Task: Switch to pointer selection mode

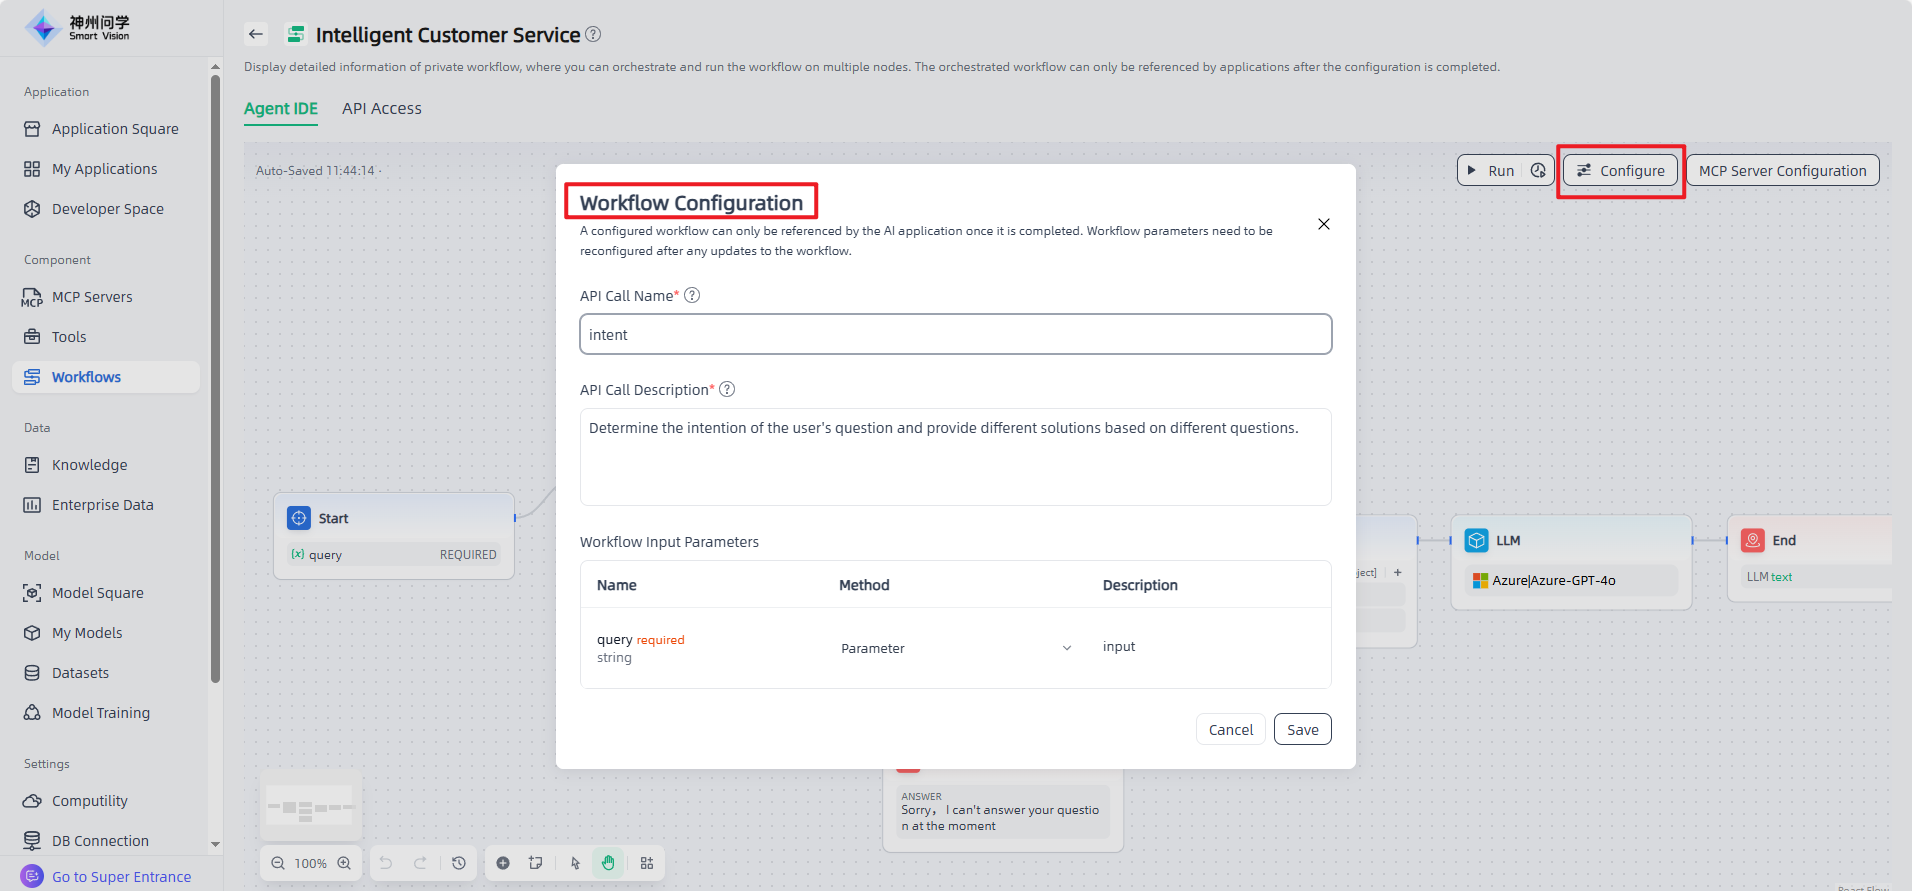Action: point(575,863)
